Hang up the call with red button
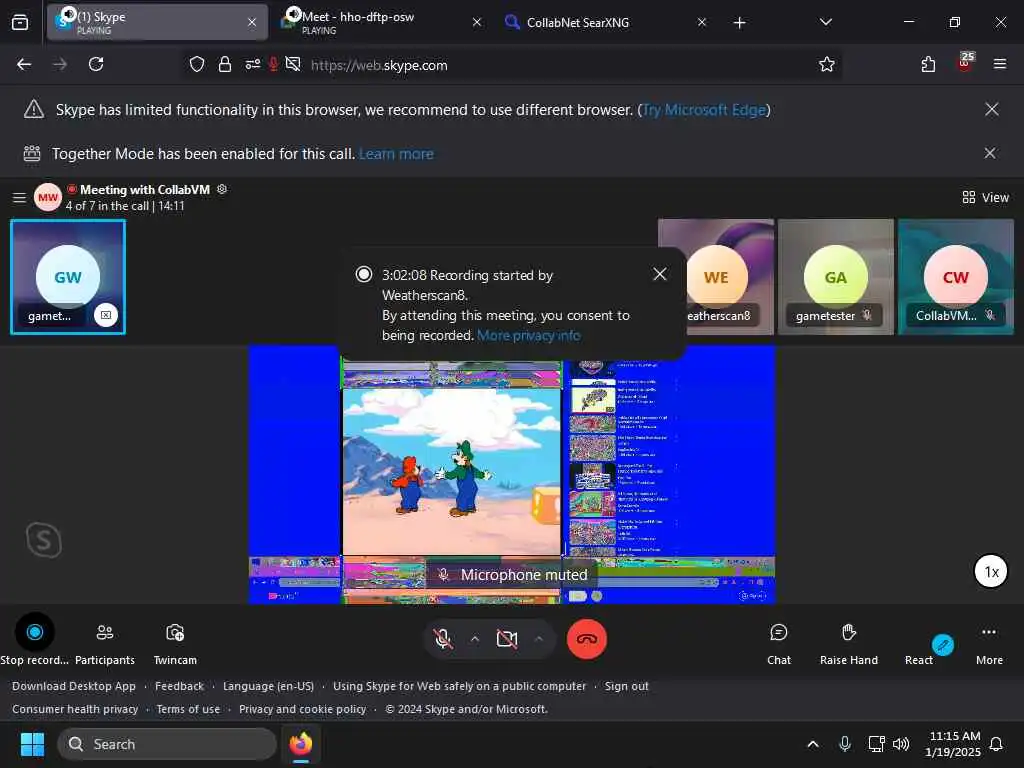 [x=586, y=639]
